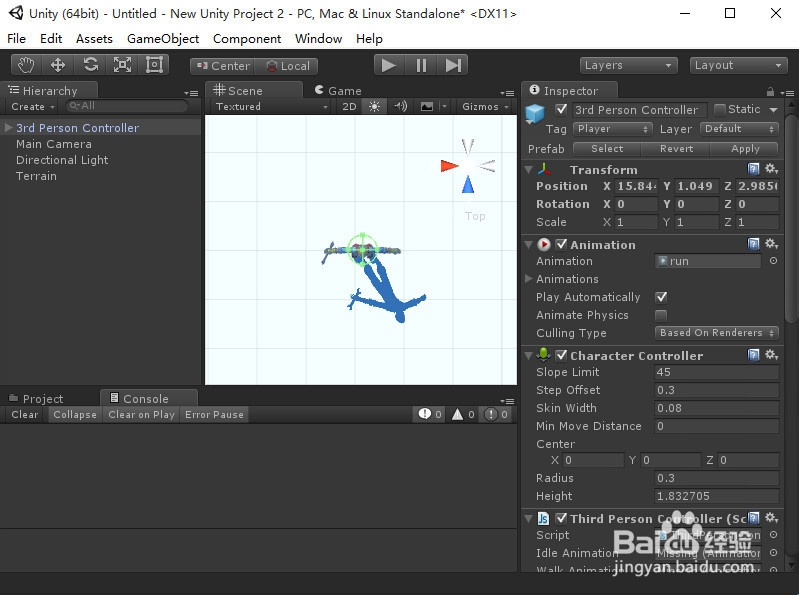Switch to the Project tab
This screenshot has height=595, width=799.
tap(36, 398)
